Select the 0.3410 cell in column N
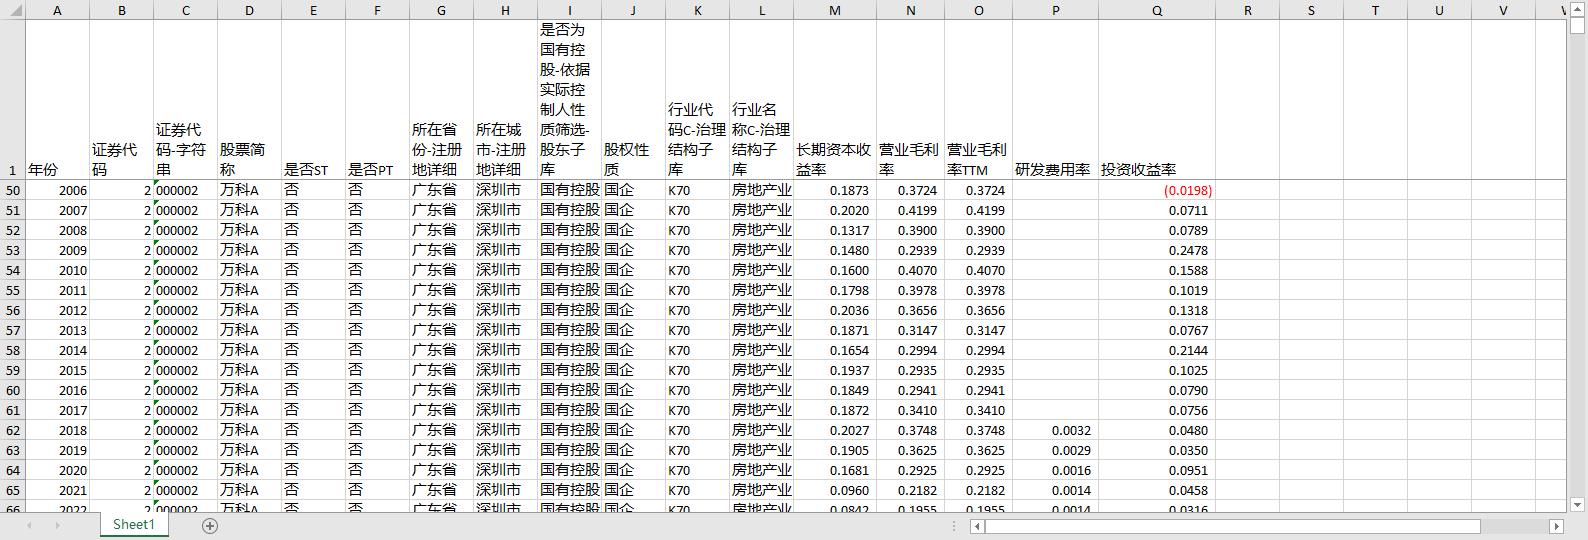Screen dimensions: 1588x540 (x=910, y=410)
